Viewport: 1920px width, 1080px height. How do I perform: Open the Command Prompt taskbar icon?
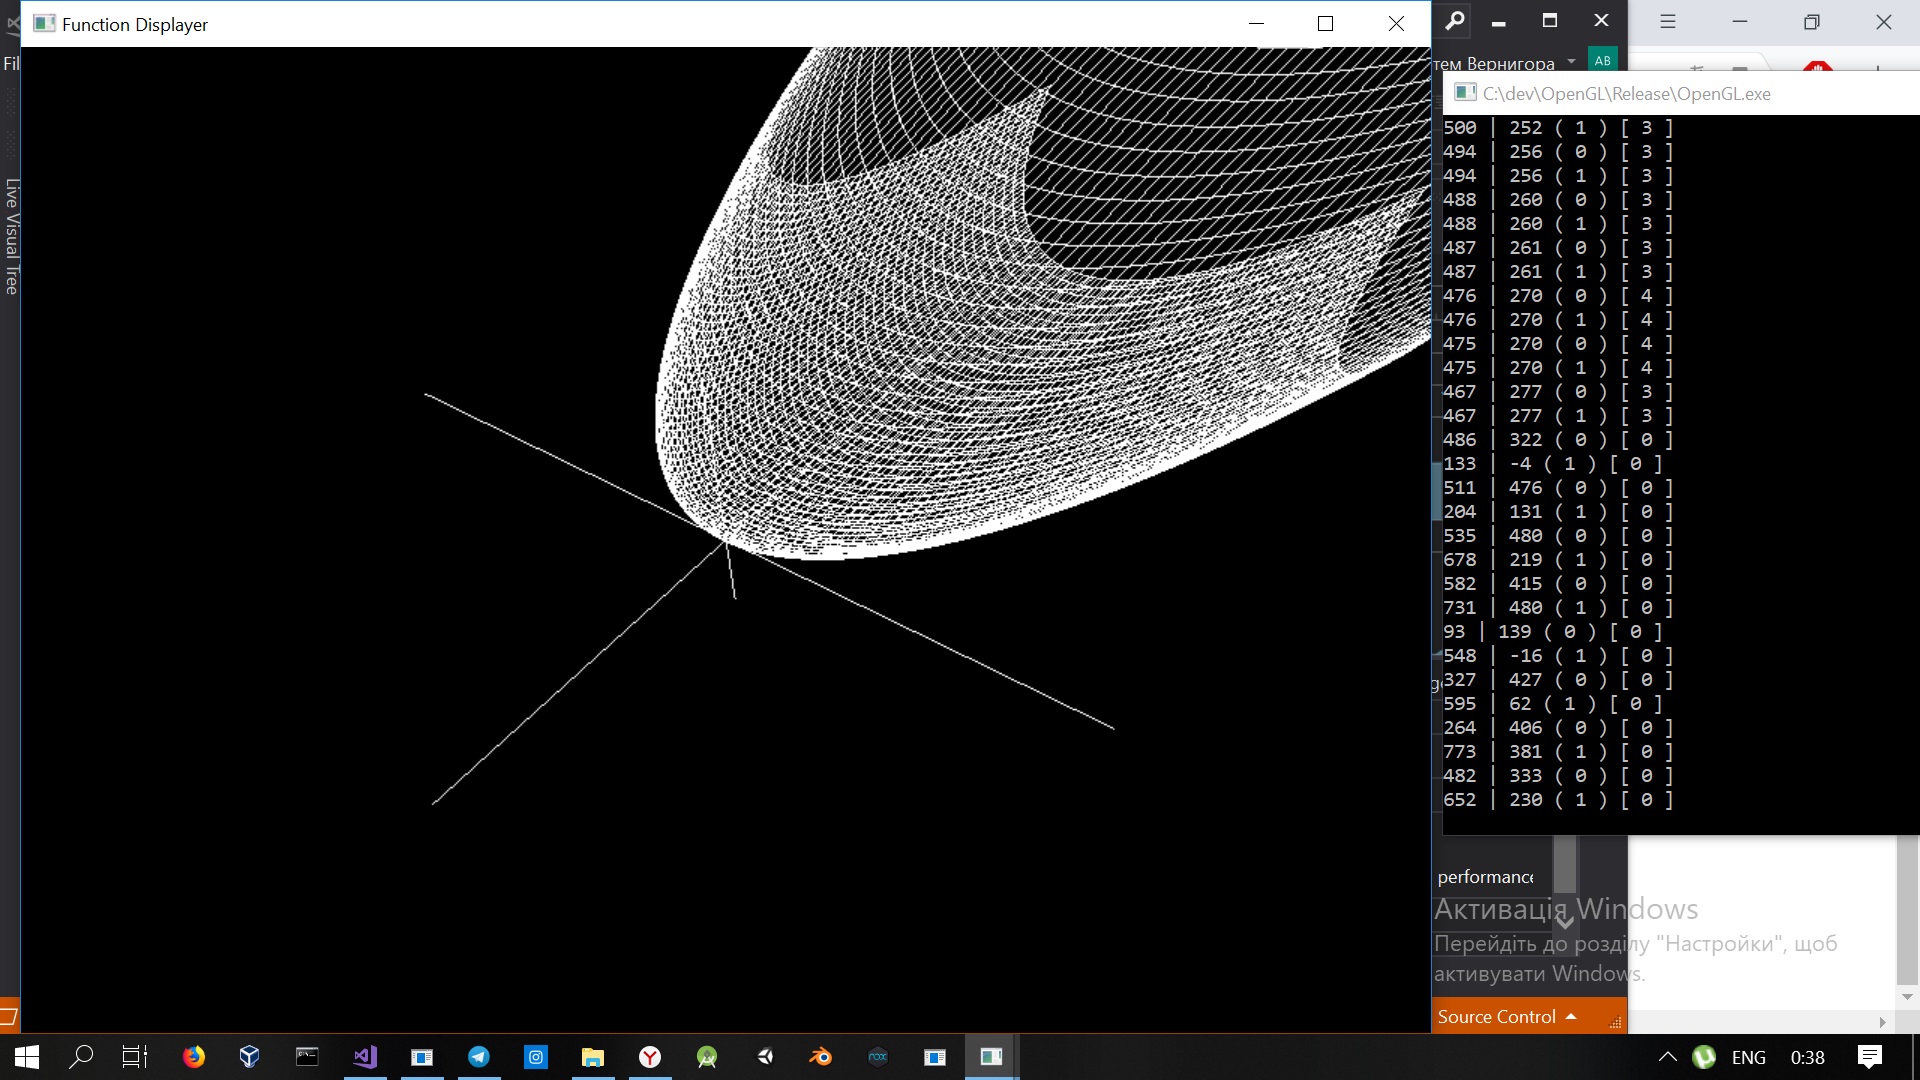307,1057
